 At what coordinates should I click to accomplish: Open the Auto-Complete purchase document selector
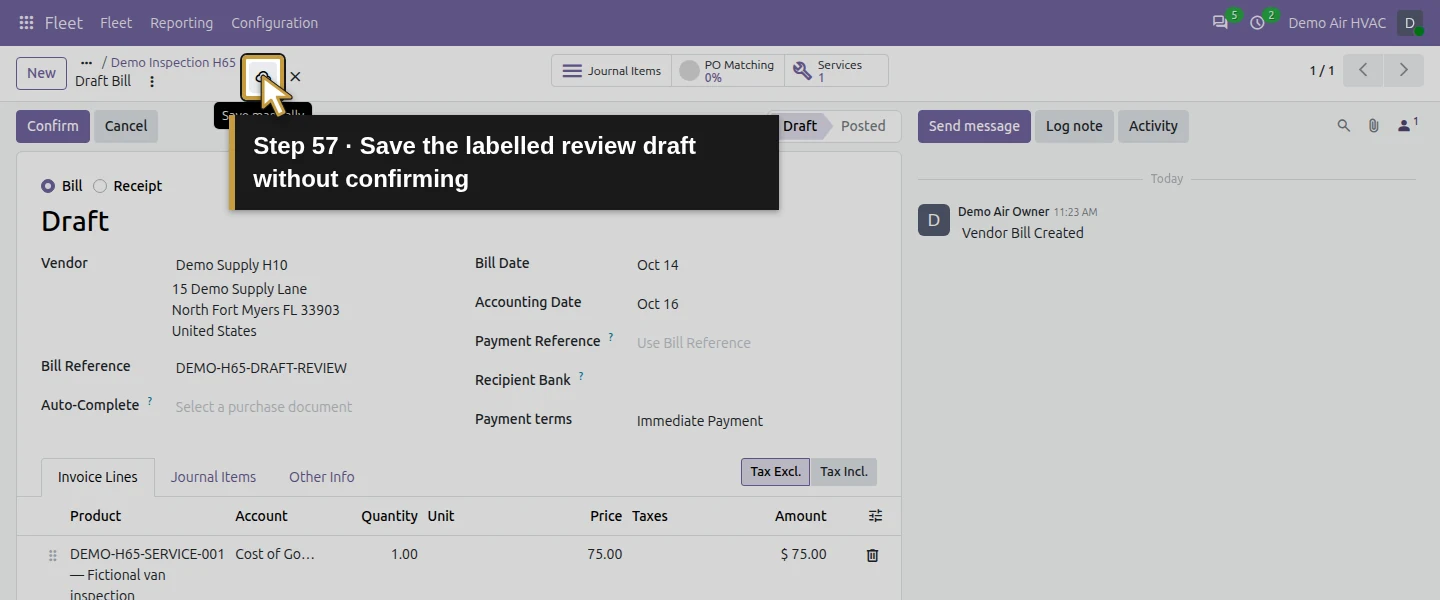click(308, 407)
